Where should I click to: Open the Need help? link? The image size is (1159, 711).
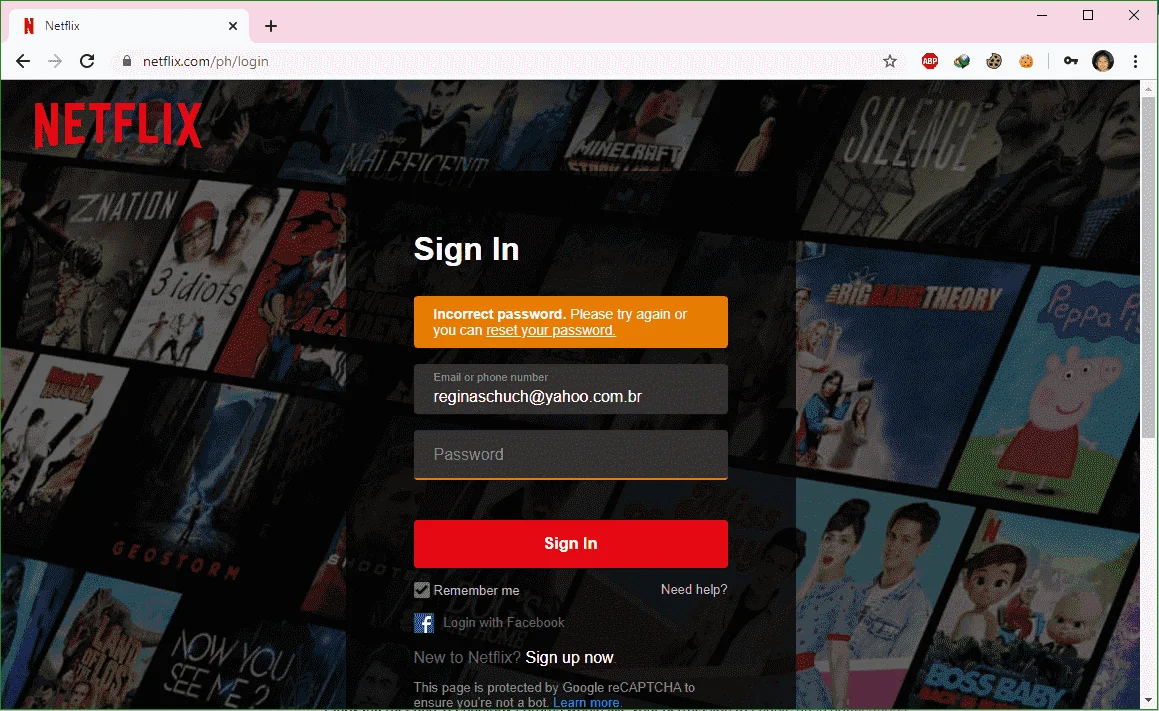pos(694,589)
